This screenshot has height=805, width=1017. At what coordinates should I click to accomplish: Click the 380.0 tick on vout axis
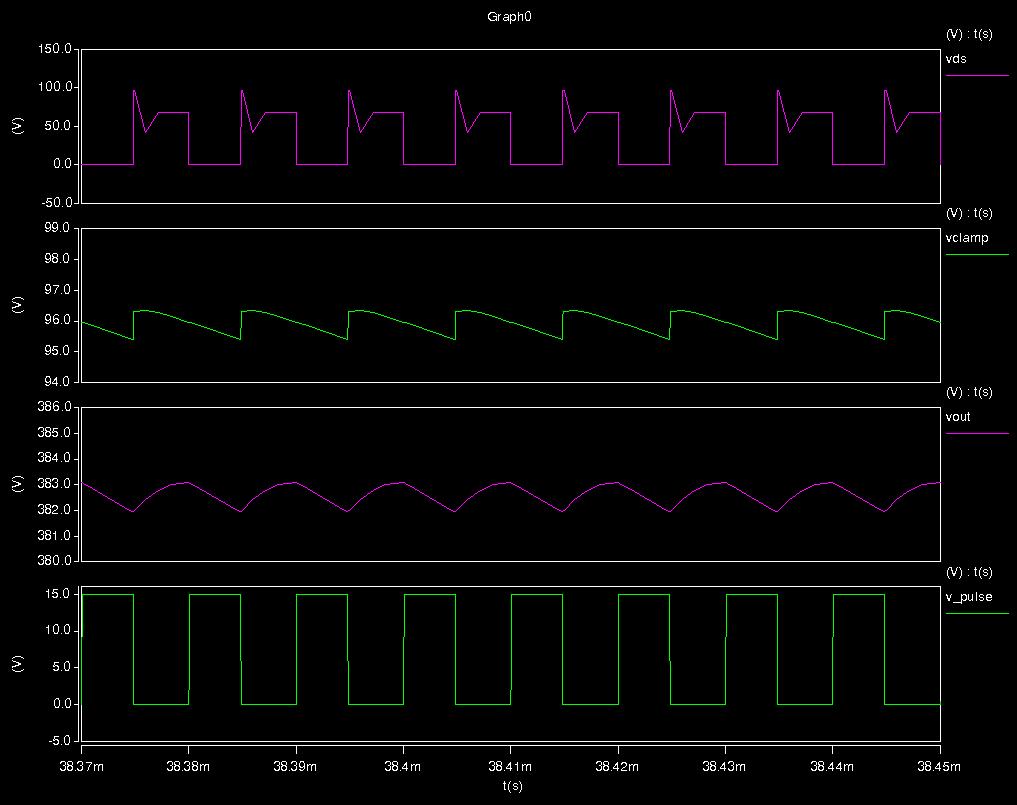tap(55, 561)
